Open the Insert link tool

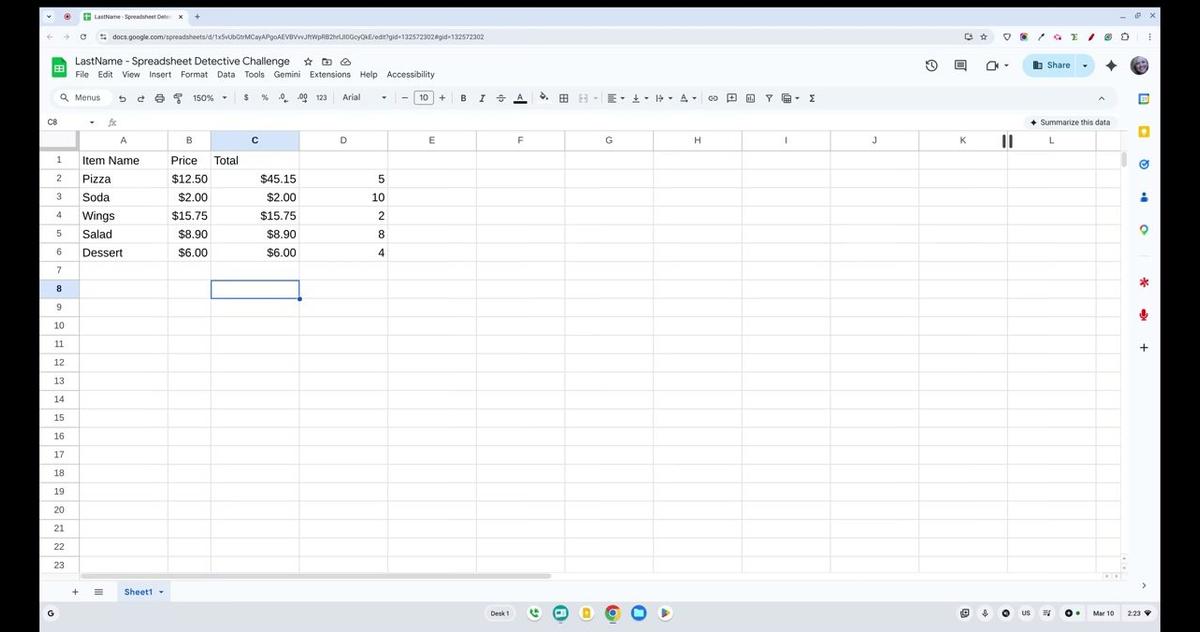coord(713,97)
